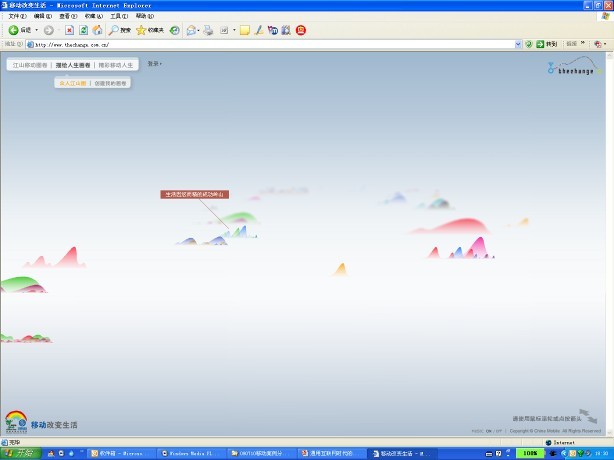The image size is (614, 460).
Task: Expand the 链接 Links toolbar chevron
Action: (x=583, y=43)
